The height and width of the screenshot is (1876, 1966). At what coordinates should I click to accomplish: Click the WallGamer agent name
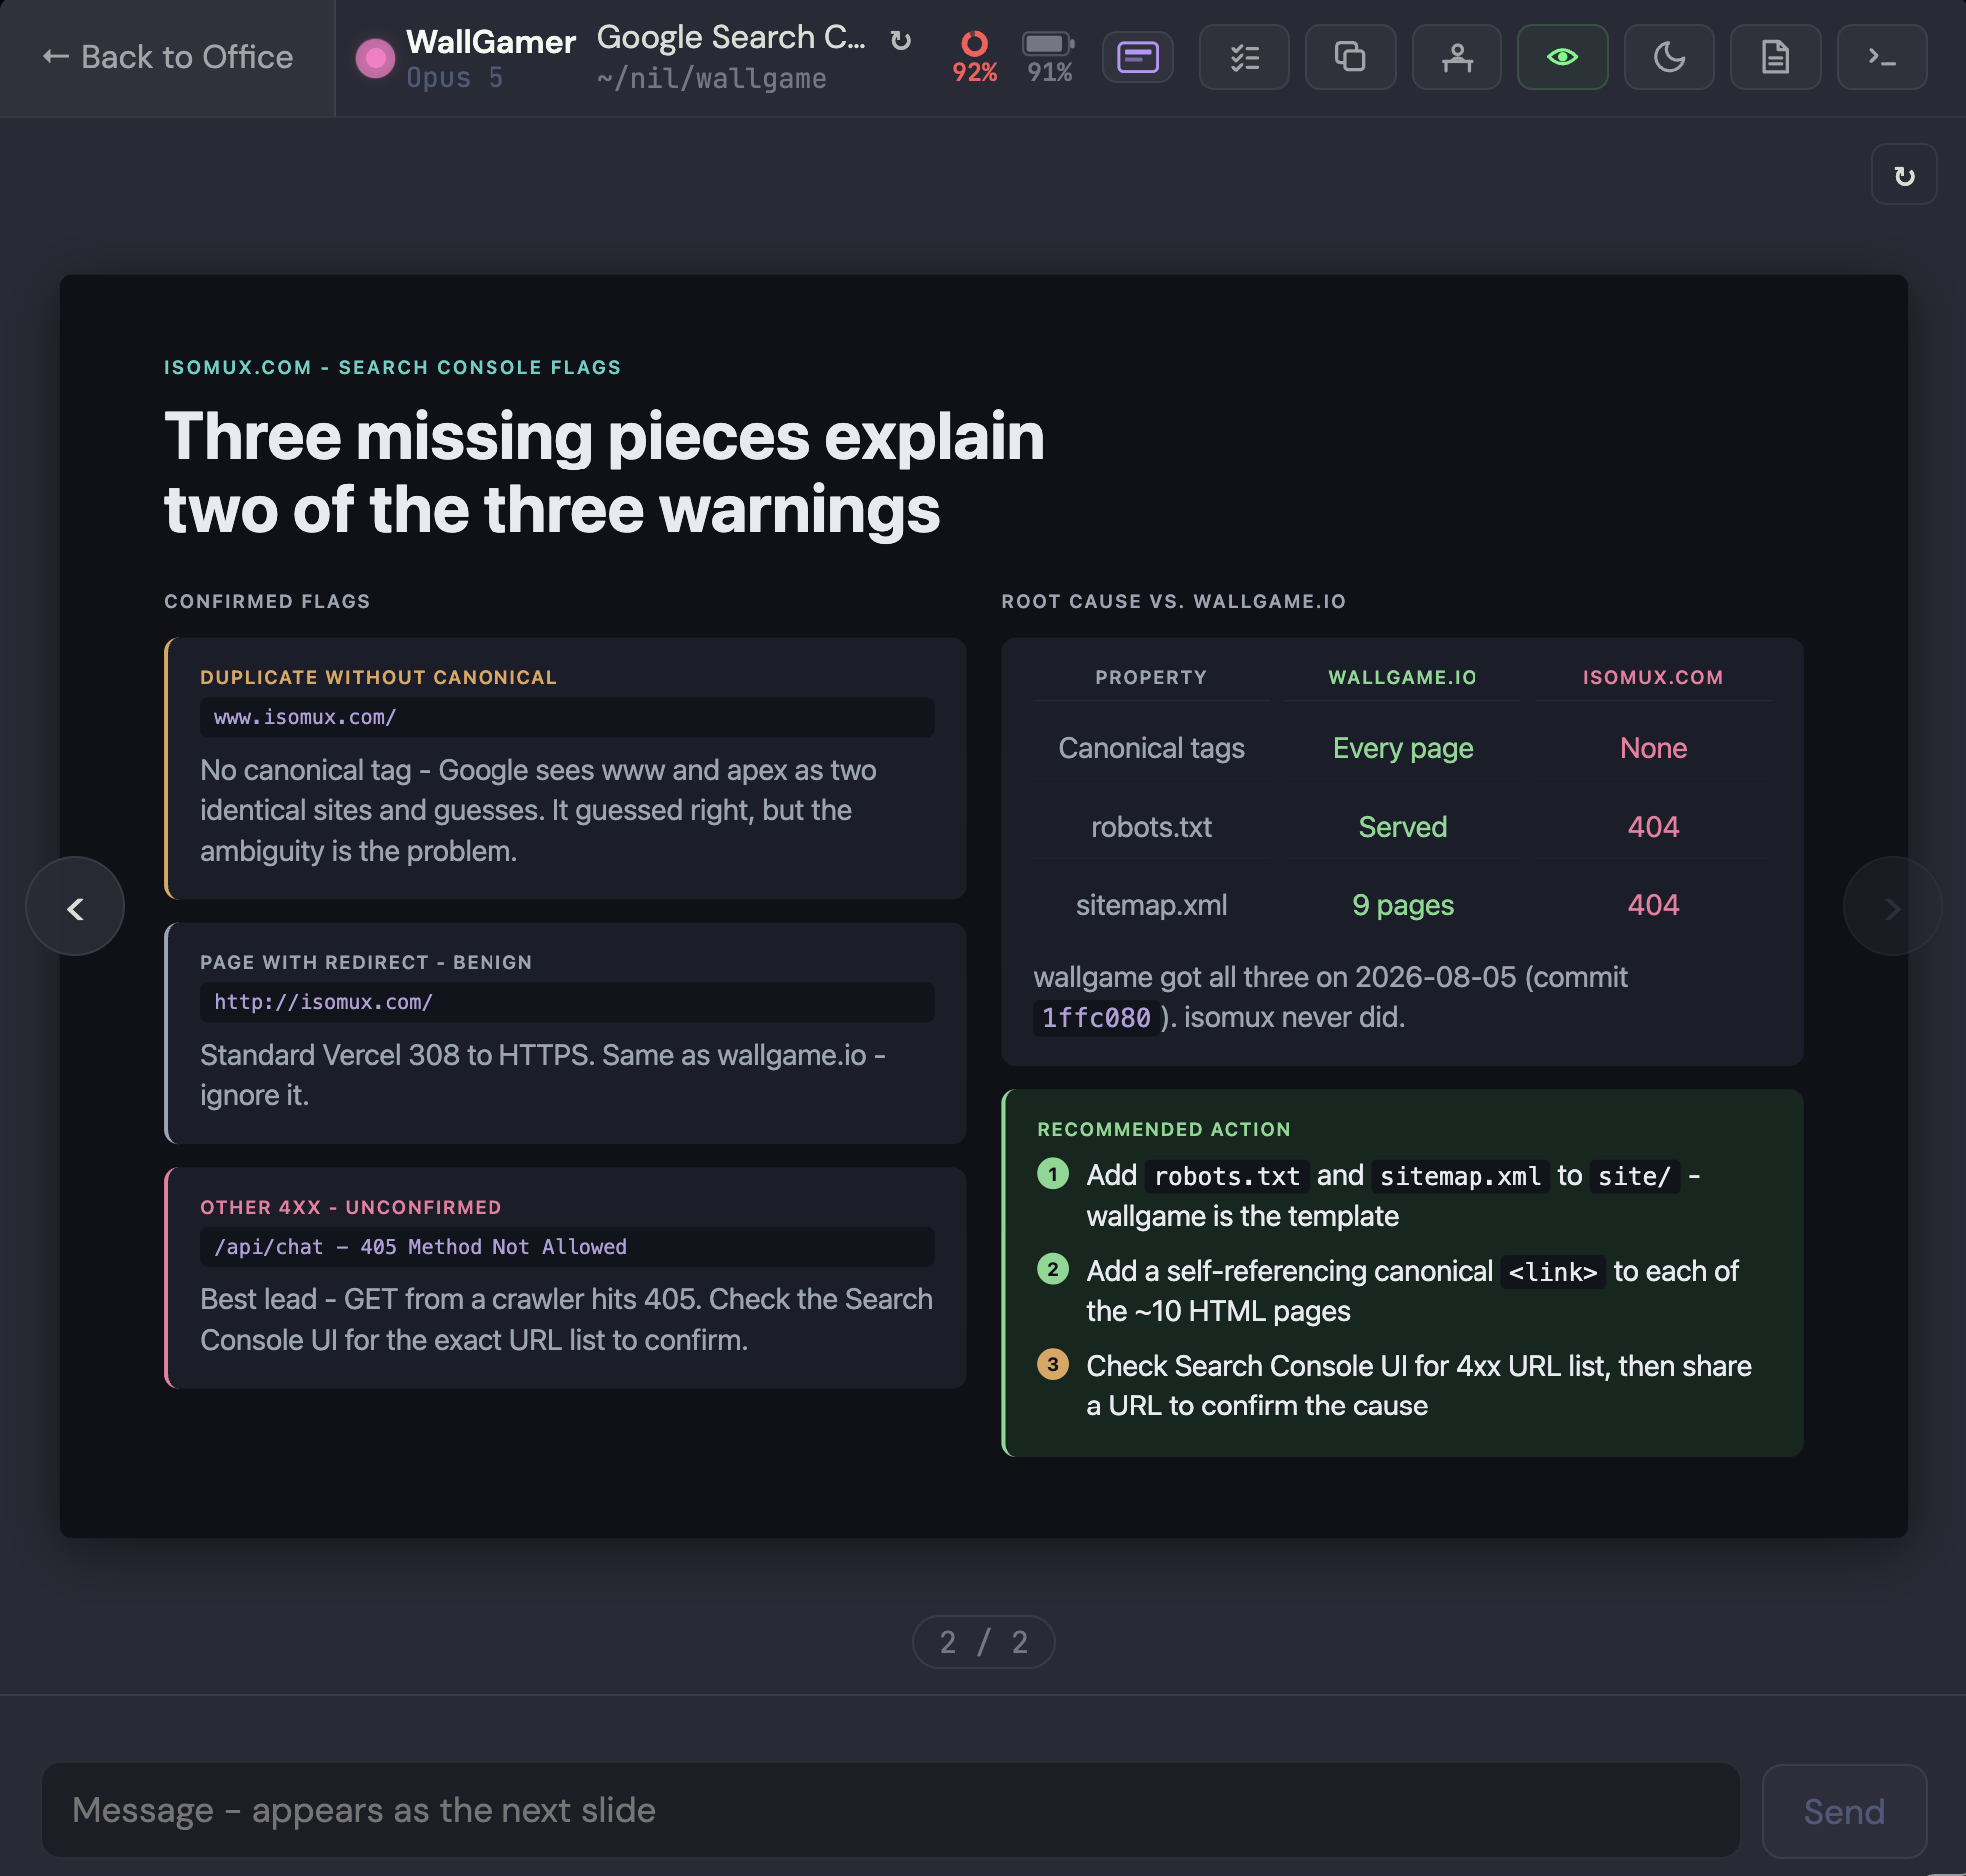pos(491,42)
